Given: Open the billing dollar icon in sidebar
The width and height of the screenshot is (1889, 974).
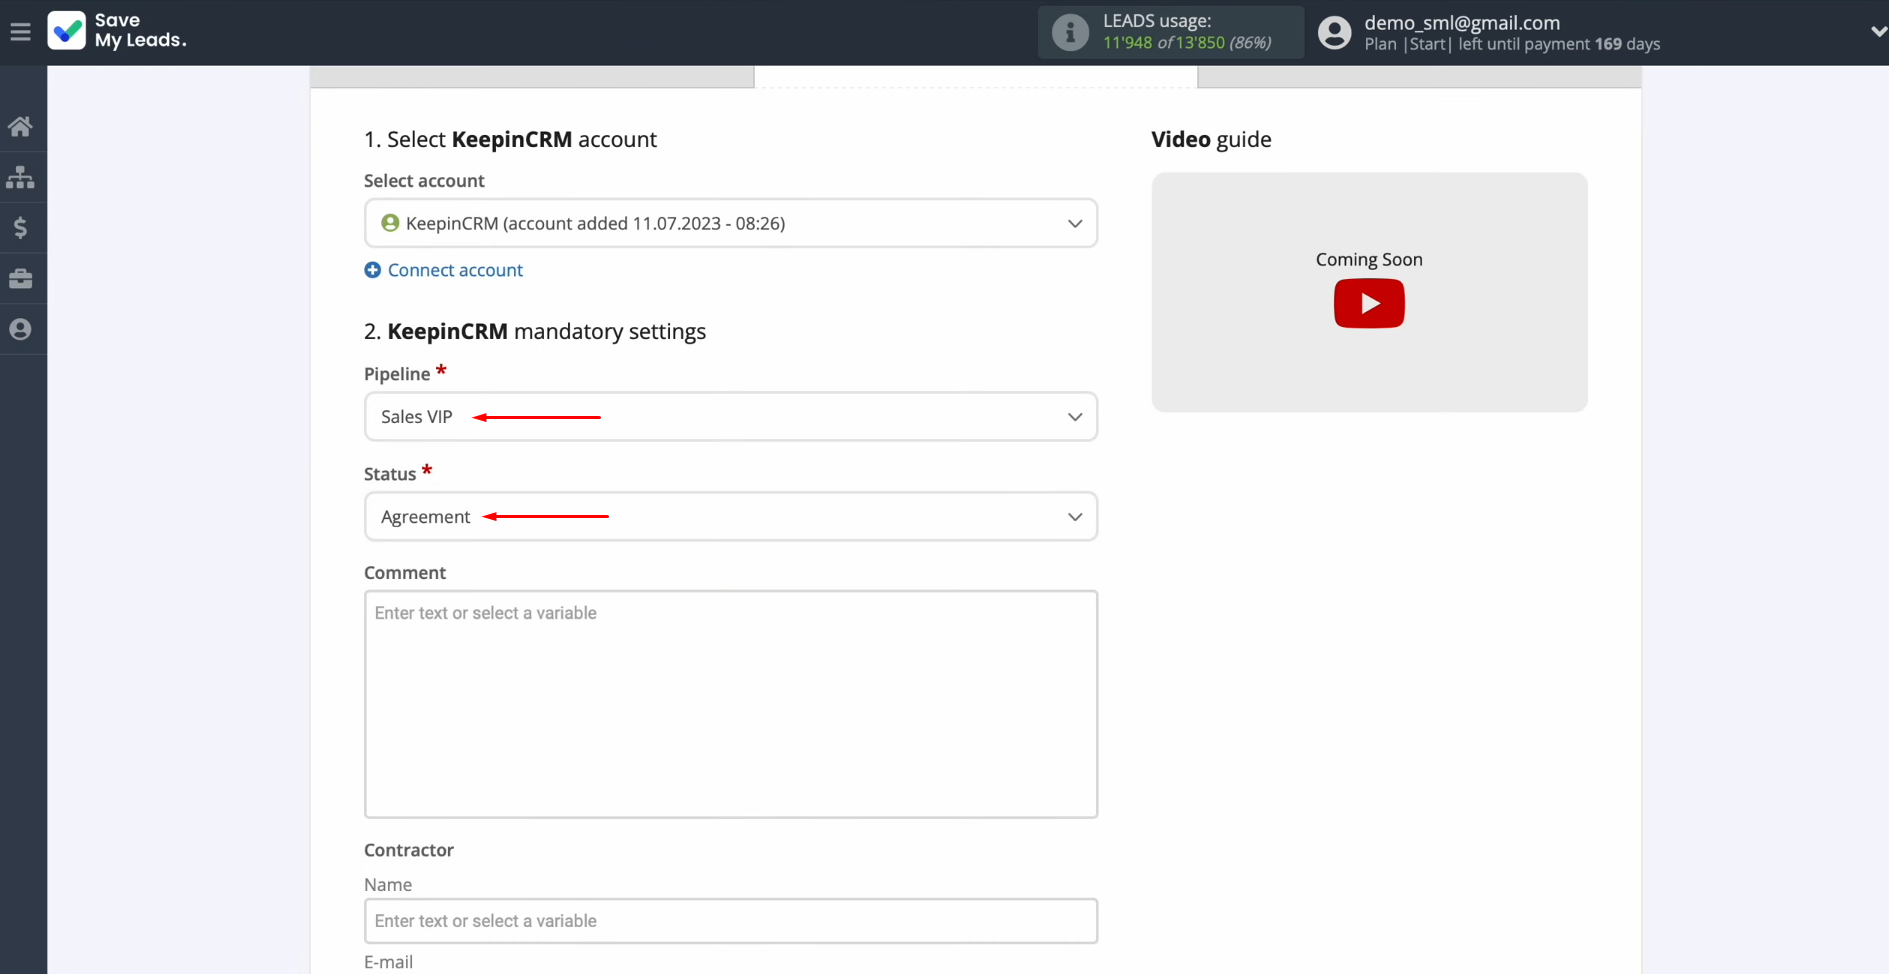Looking at the screenshot, I should pos(20,228).
